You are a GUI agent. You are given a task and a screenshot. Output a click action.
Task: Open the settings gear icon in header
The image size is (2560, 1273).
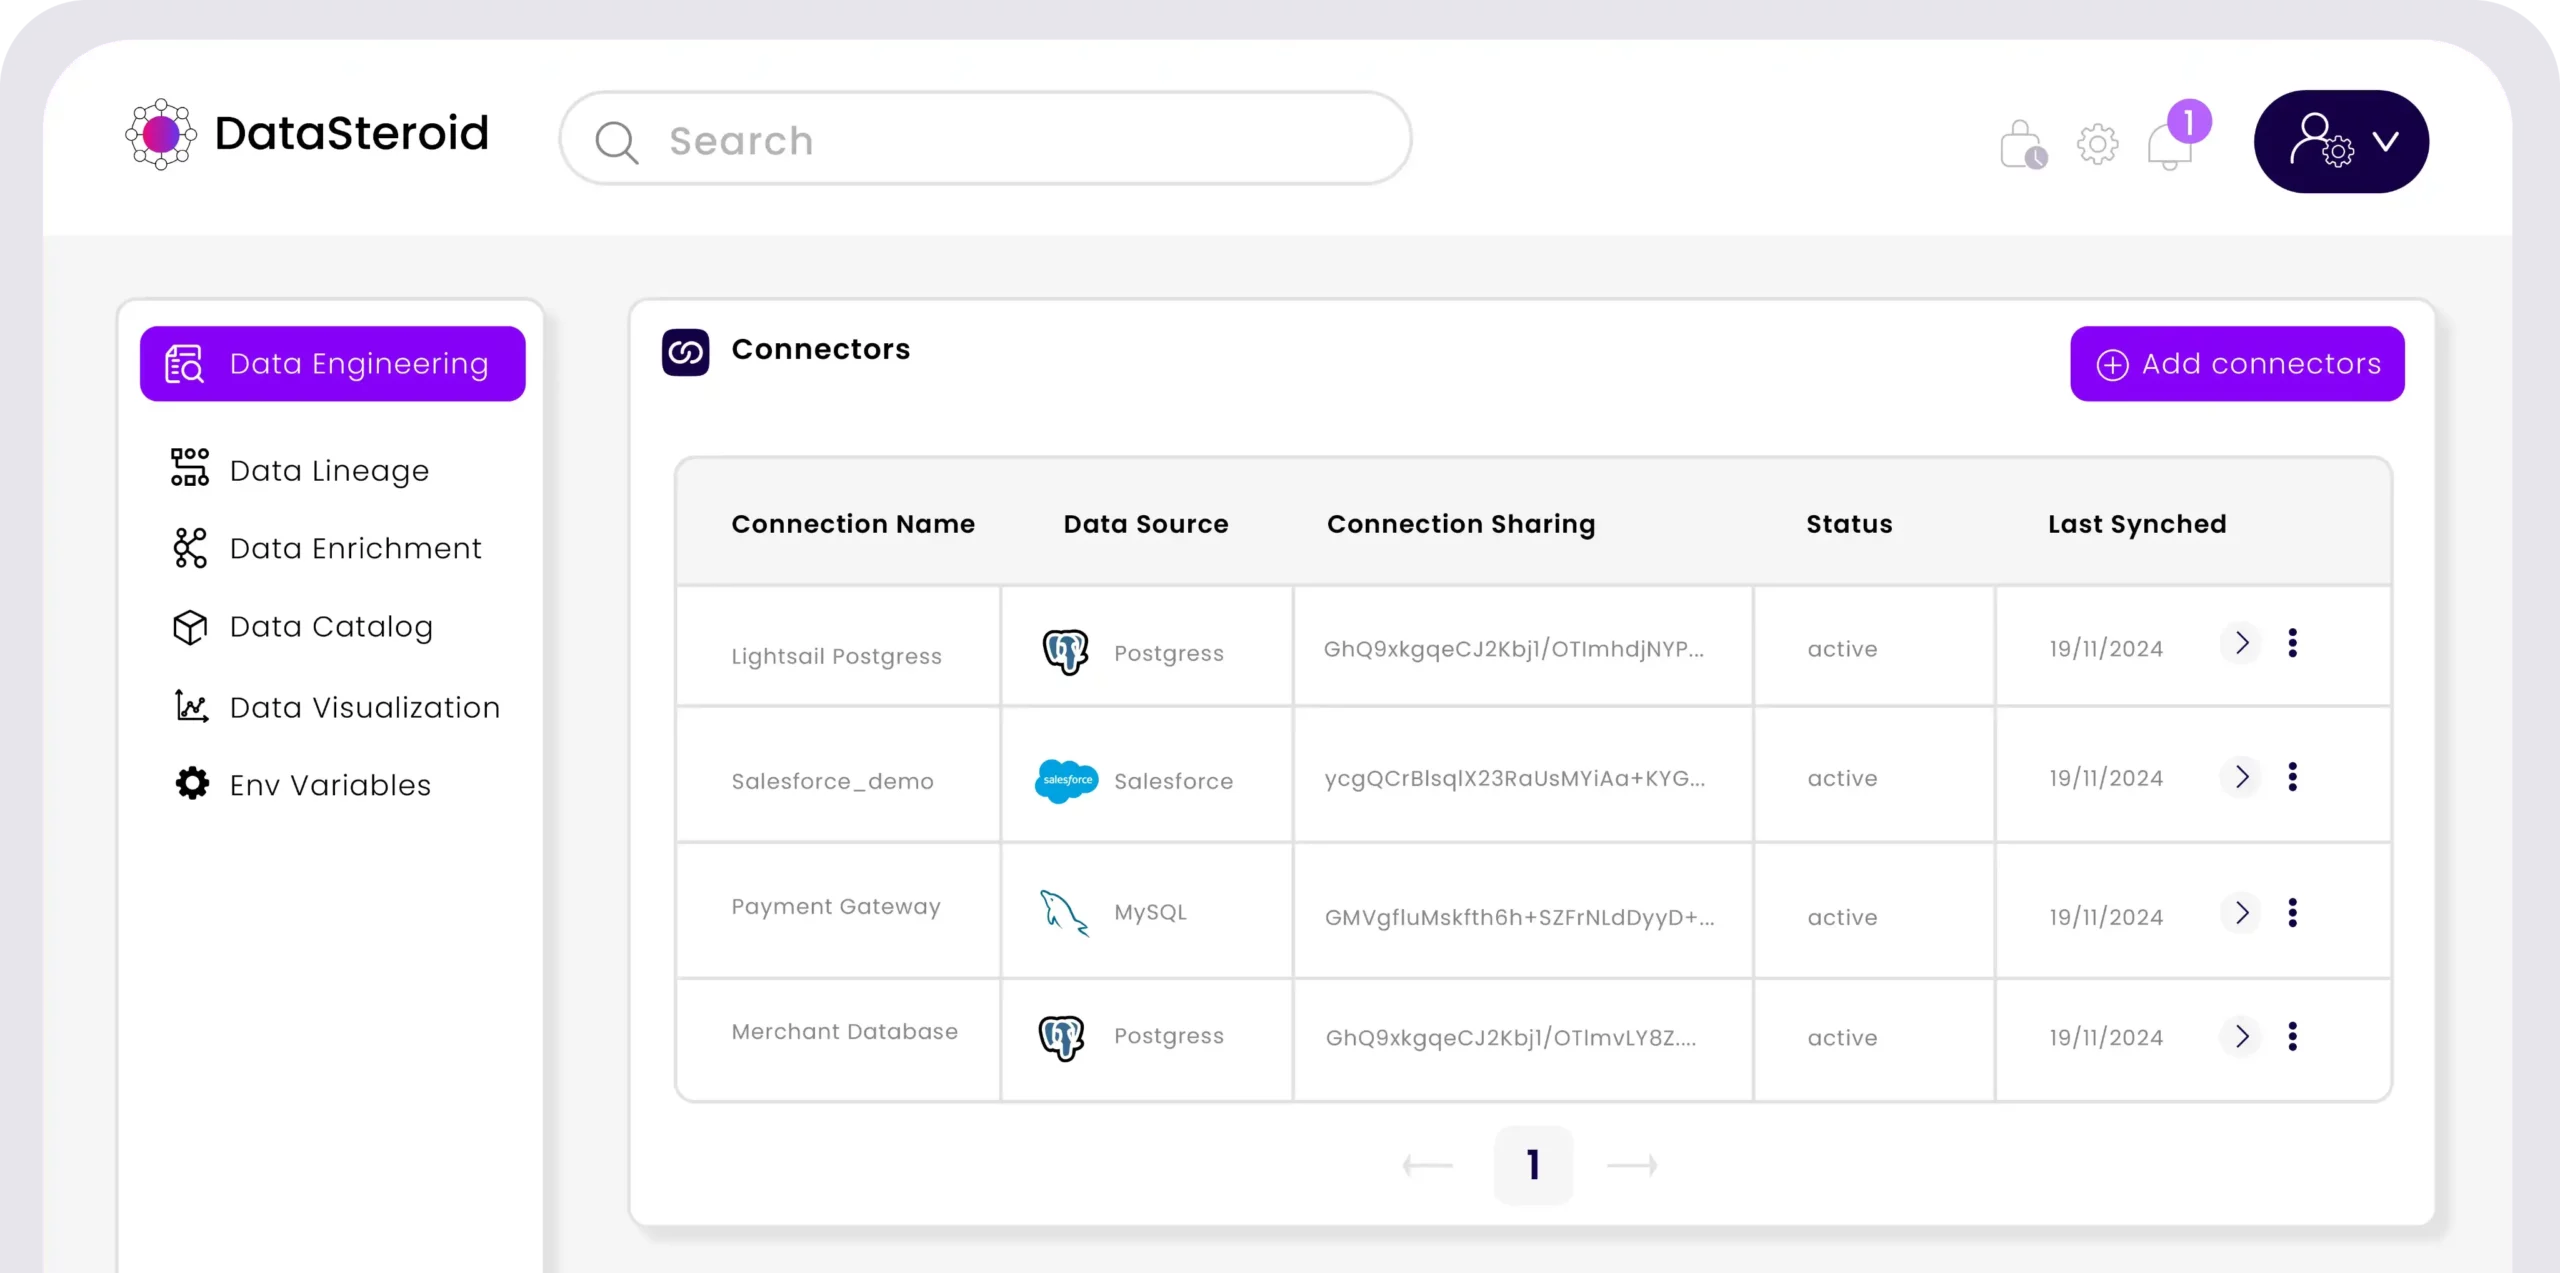click(2097, 145)
